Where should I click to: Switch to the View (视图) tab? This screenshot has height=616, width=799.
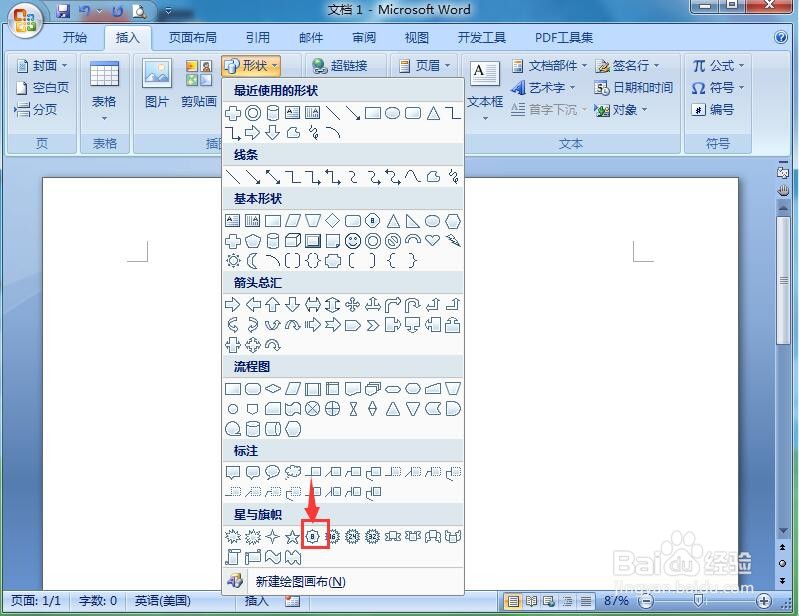pos(416,38)
